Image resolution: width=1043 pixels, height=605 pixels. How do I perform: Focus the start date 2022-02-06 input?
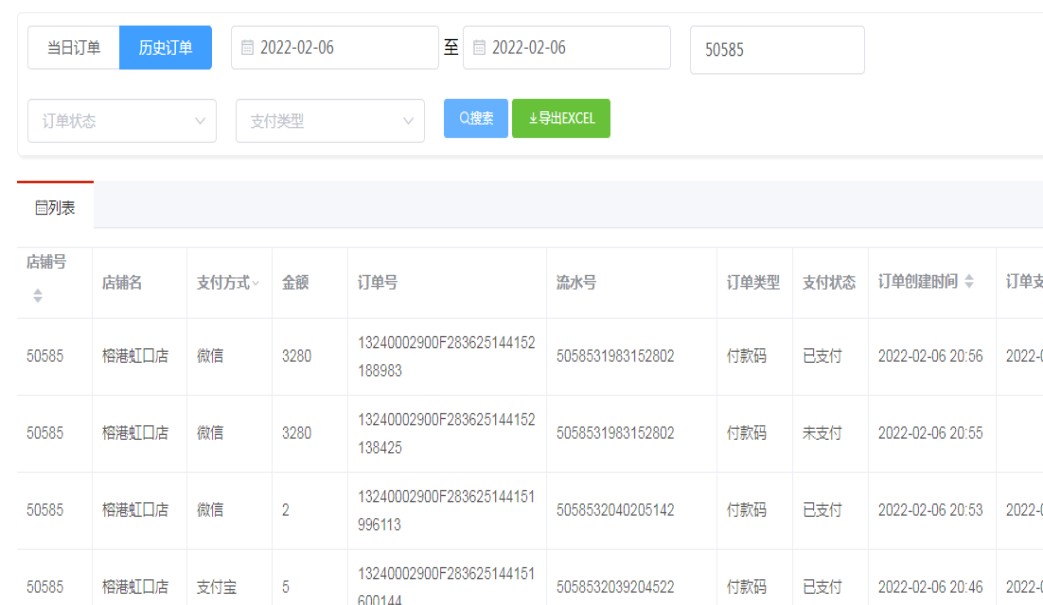tap(340, 48)
